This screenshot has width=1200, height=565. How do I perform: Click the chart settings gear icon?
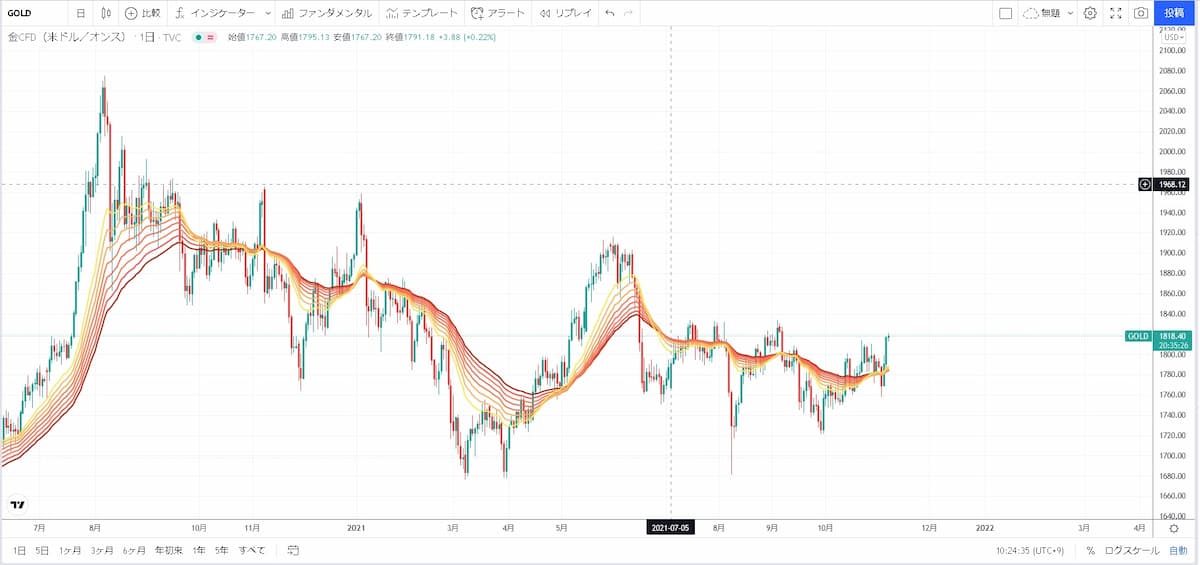(x=1090, y=13)
